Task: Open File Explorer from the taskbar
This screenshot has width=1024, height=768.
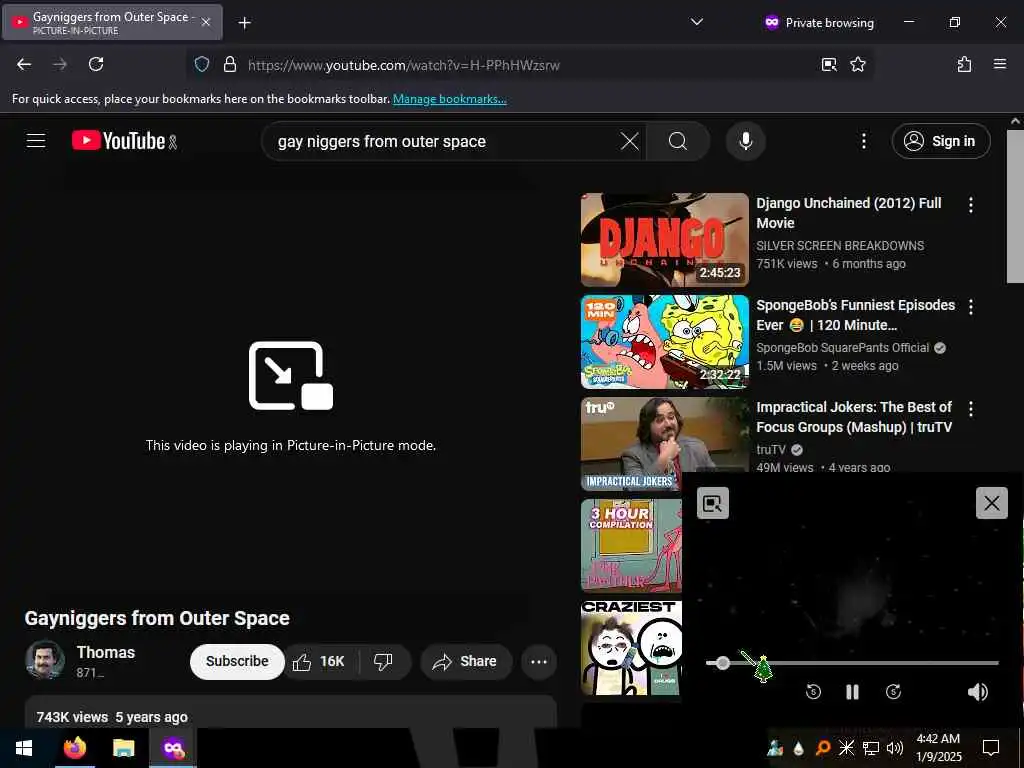Action: click(x=123, y=748)
